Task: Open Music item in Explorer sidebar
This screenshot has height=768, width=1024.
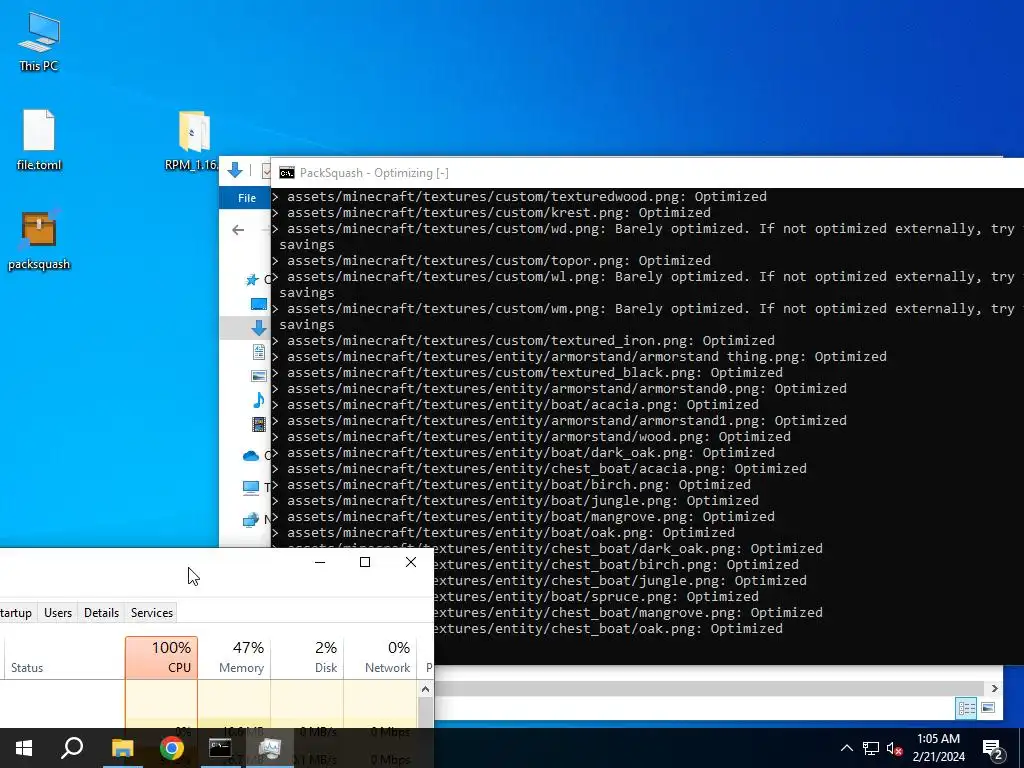Action: 259,400
